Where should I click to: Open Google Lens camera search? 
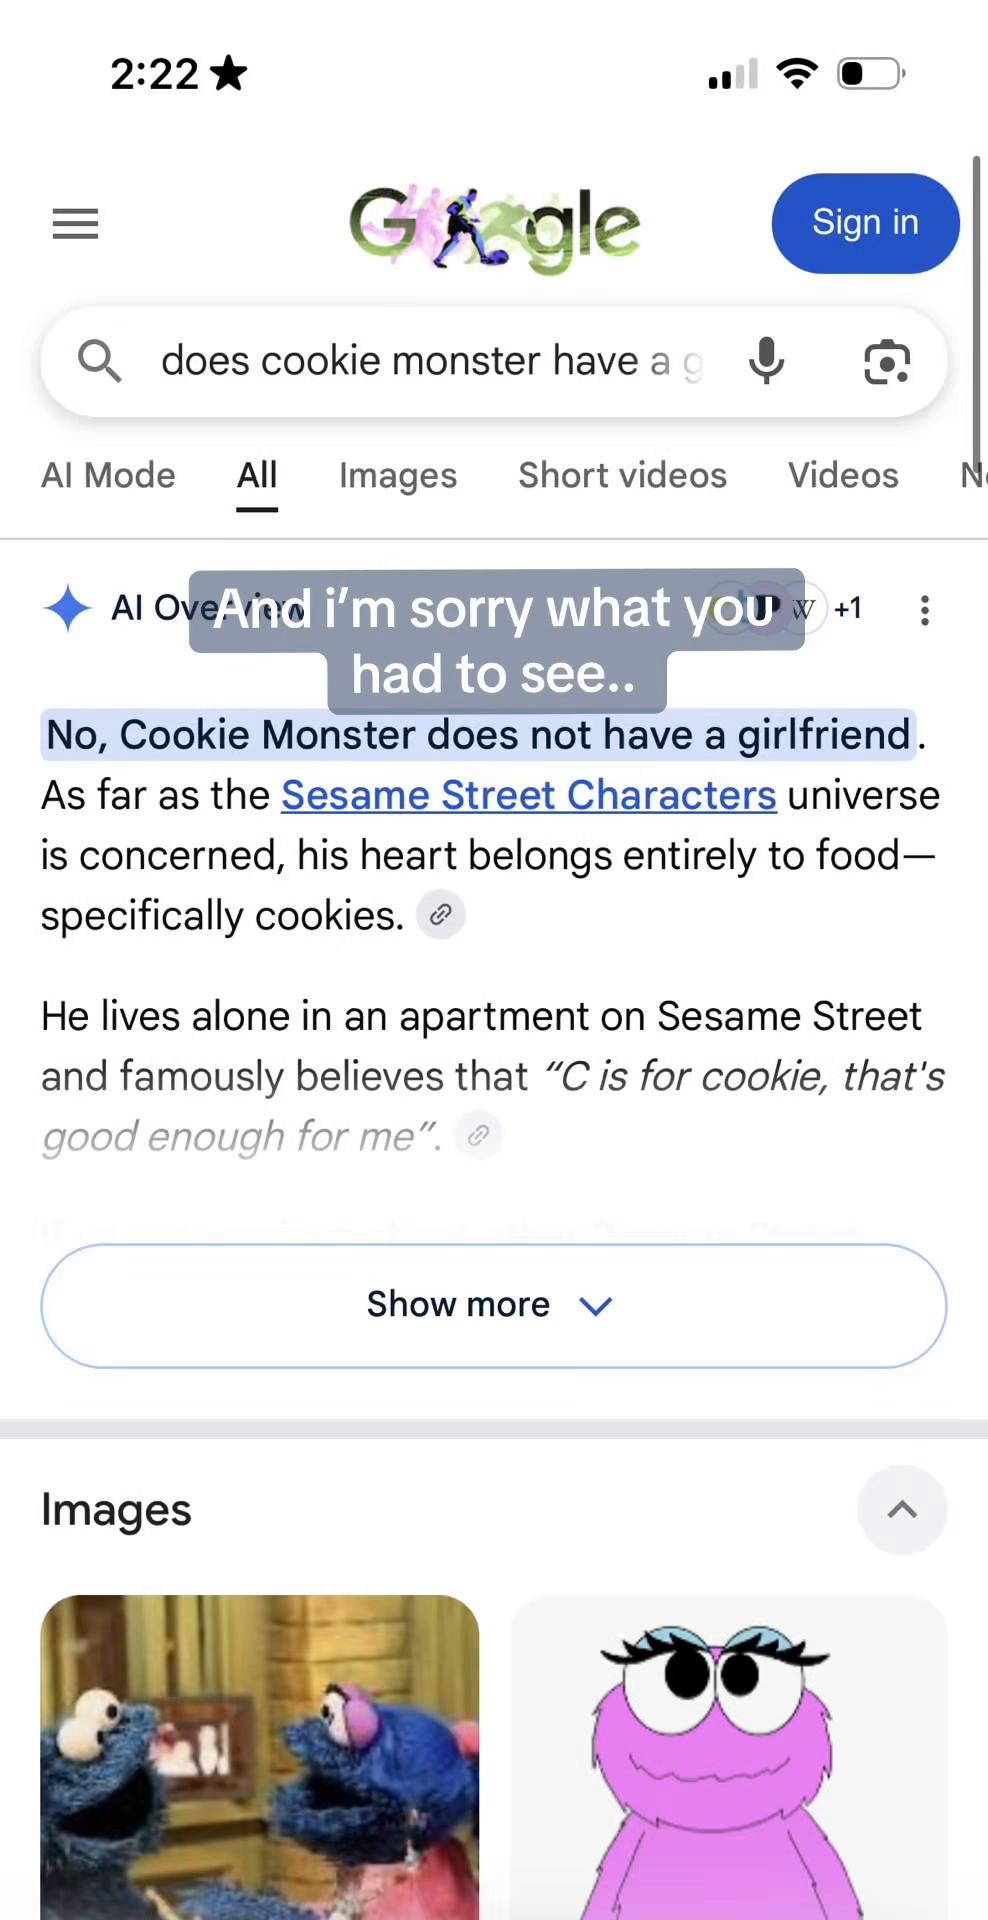[x=886, y=362]
